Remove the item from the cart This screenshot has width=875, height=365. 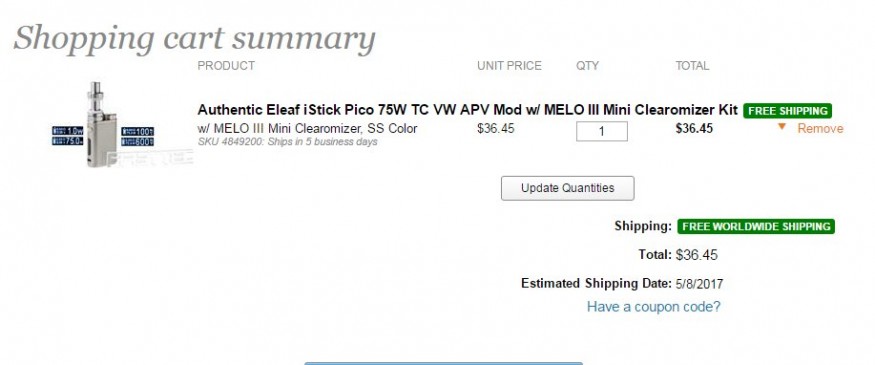click(x=820, y=129)
